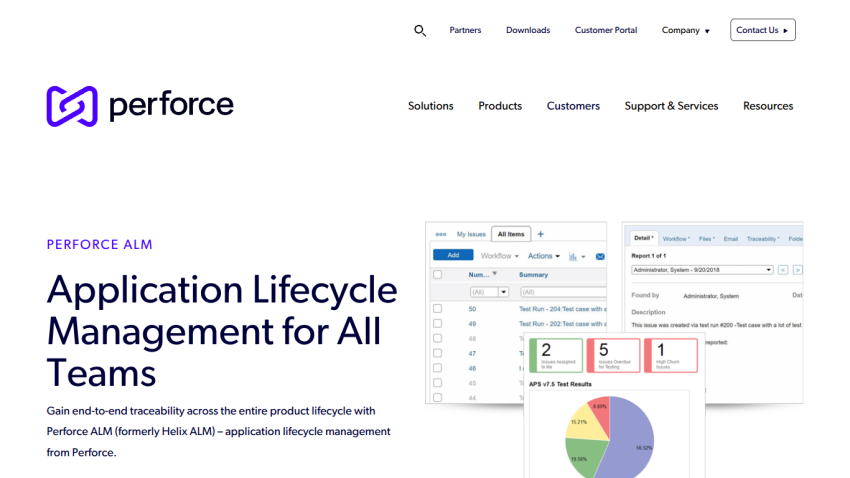Image resolution: width=850 pixels, height=478 pixels.
Task: Switch to the Email tab
Action: 731,239
